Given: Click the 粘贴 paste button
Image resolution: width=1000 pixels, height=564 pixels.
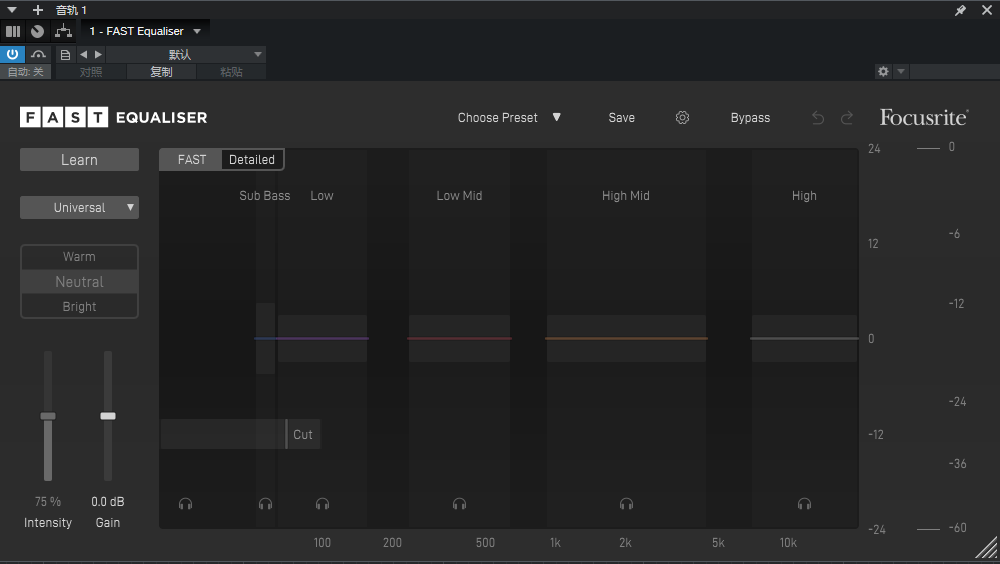Looking at the screenshot, I should pos(232,71).
